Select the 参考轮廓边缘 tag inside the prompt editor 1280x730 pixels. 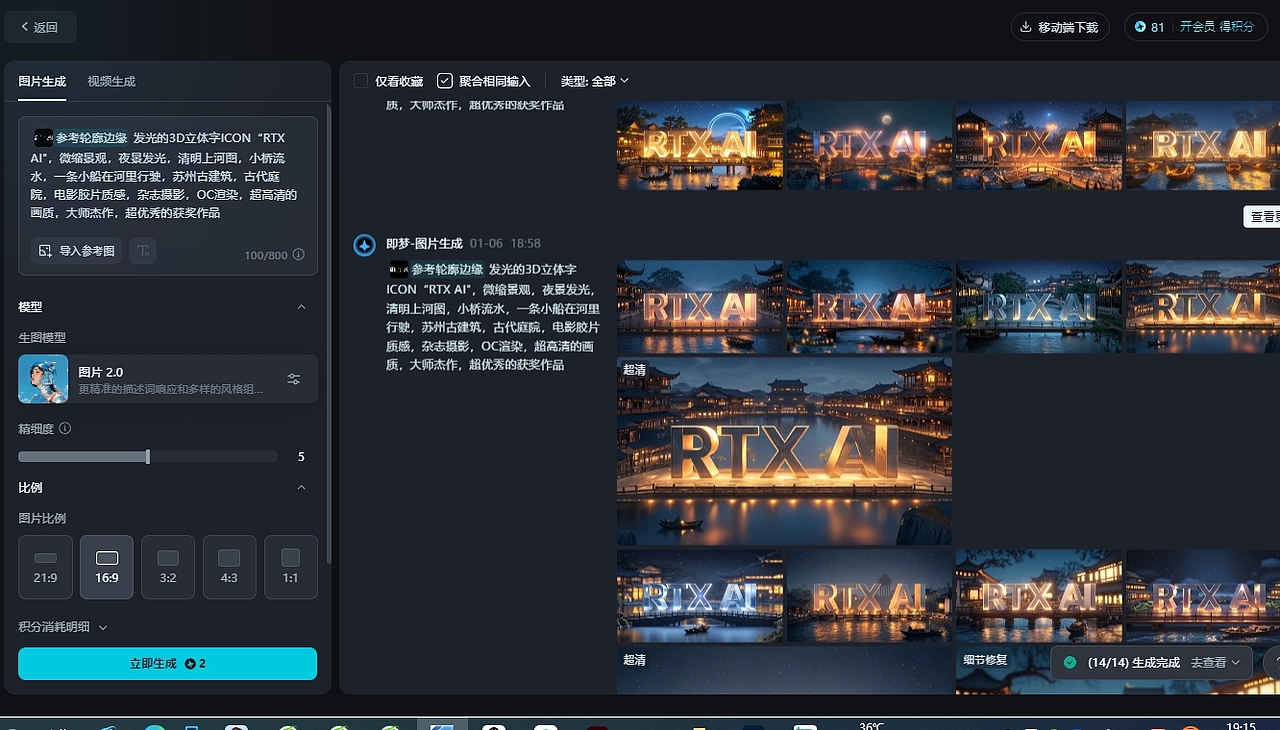pos(81,138)
